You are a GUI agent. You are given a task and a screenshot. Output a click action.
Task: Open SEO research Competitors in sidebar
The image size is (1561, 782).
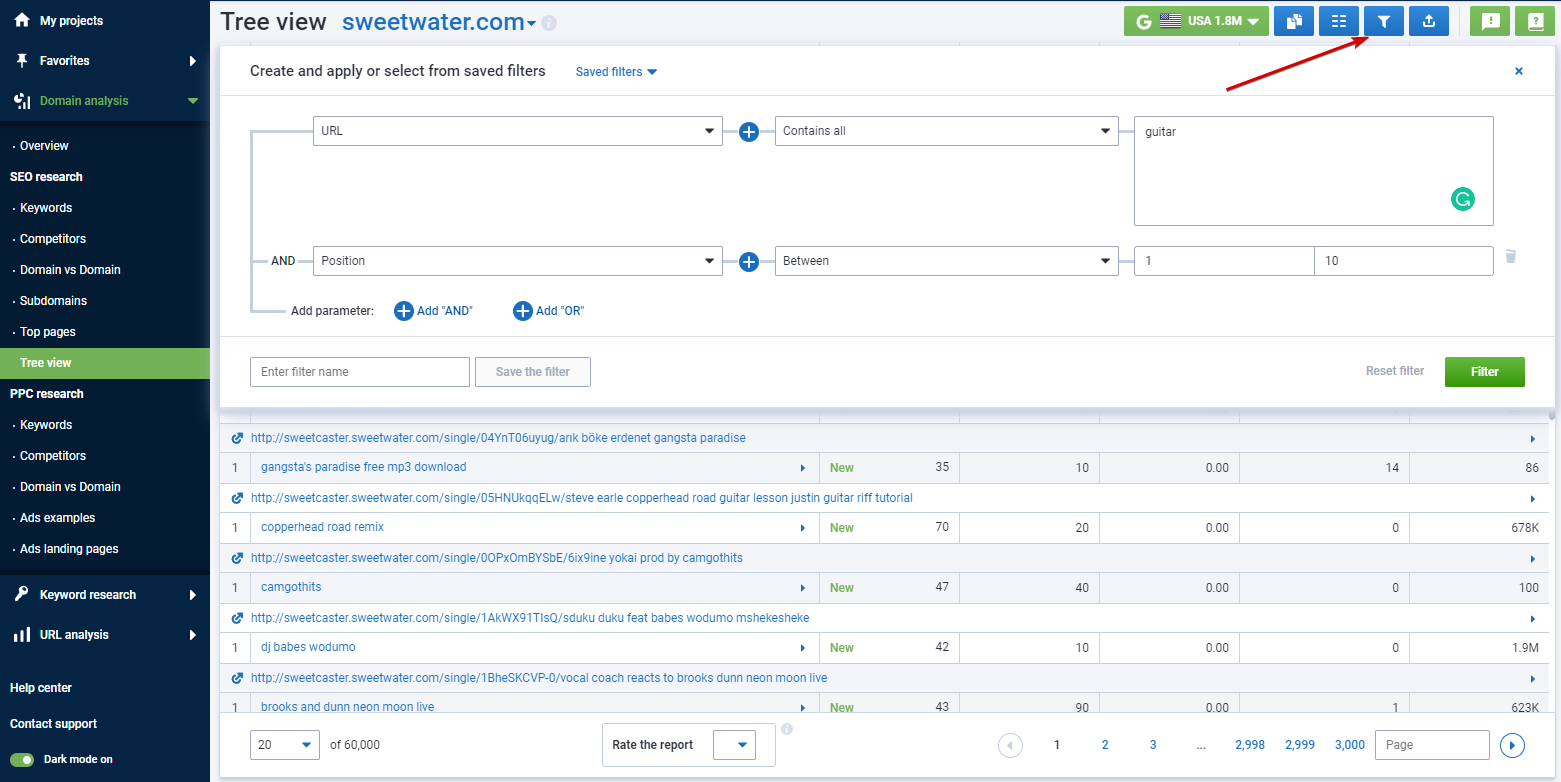[53, 239]
